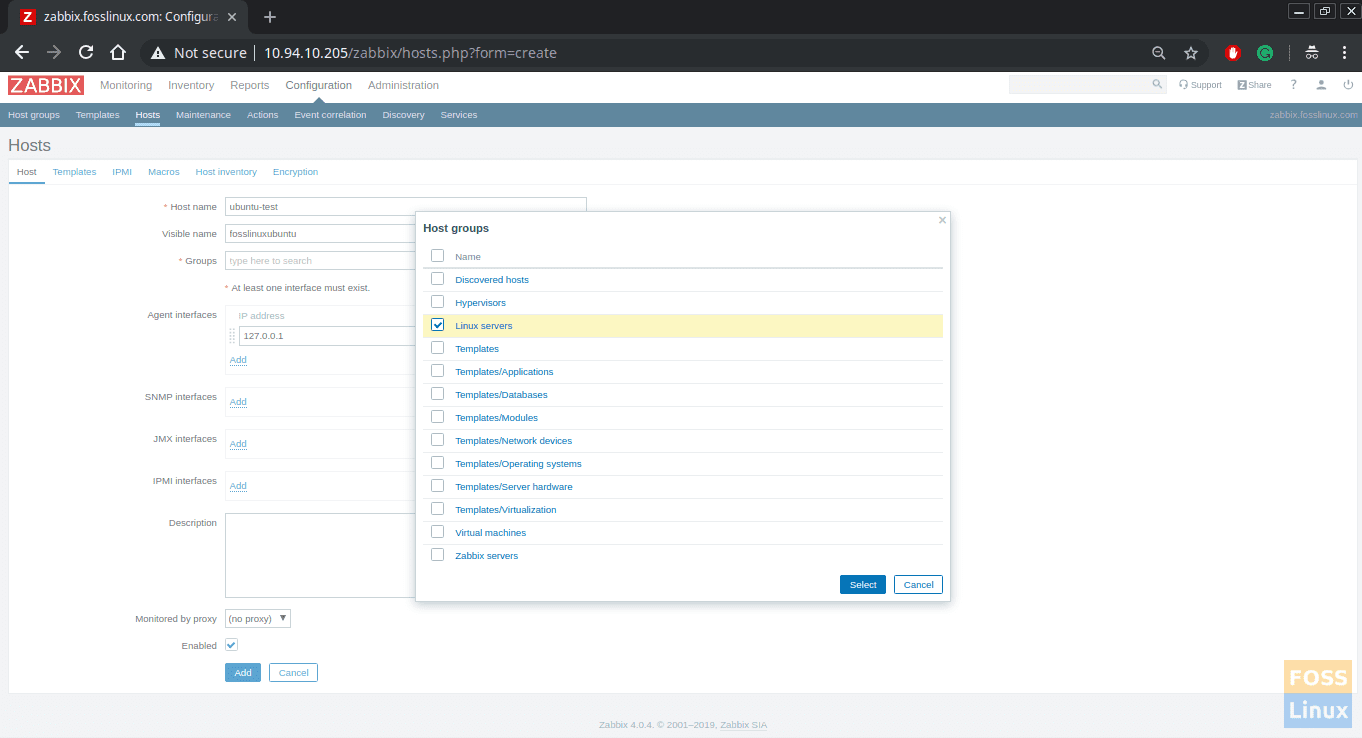1362x738 pixels.
Task: Click Cancel button below the form
Action: 293,673
